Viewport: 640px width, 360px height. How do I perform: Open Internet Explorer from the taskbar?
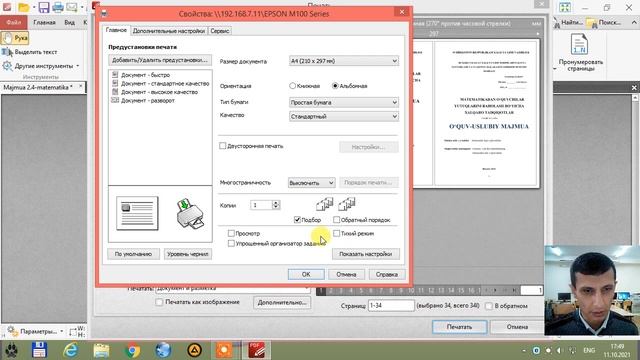[71, 350]
